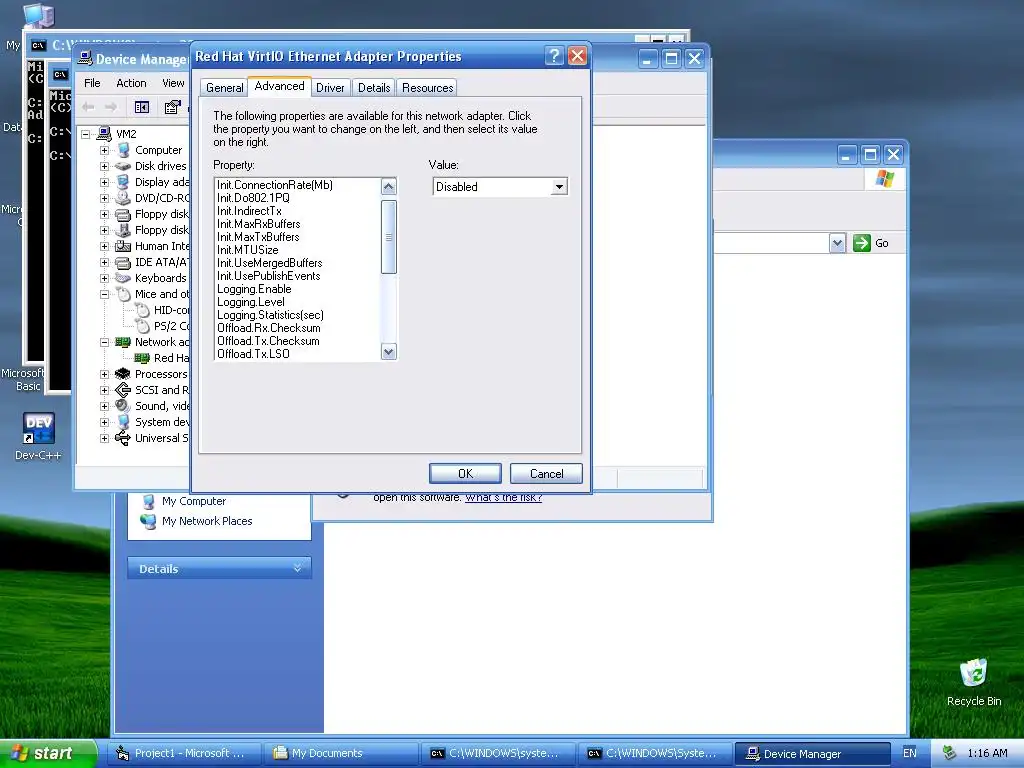This screenshot has width=1024, height=768.
Task: Click the Processors chip icon
Action: 123,374
